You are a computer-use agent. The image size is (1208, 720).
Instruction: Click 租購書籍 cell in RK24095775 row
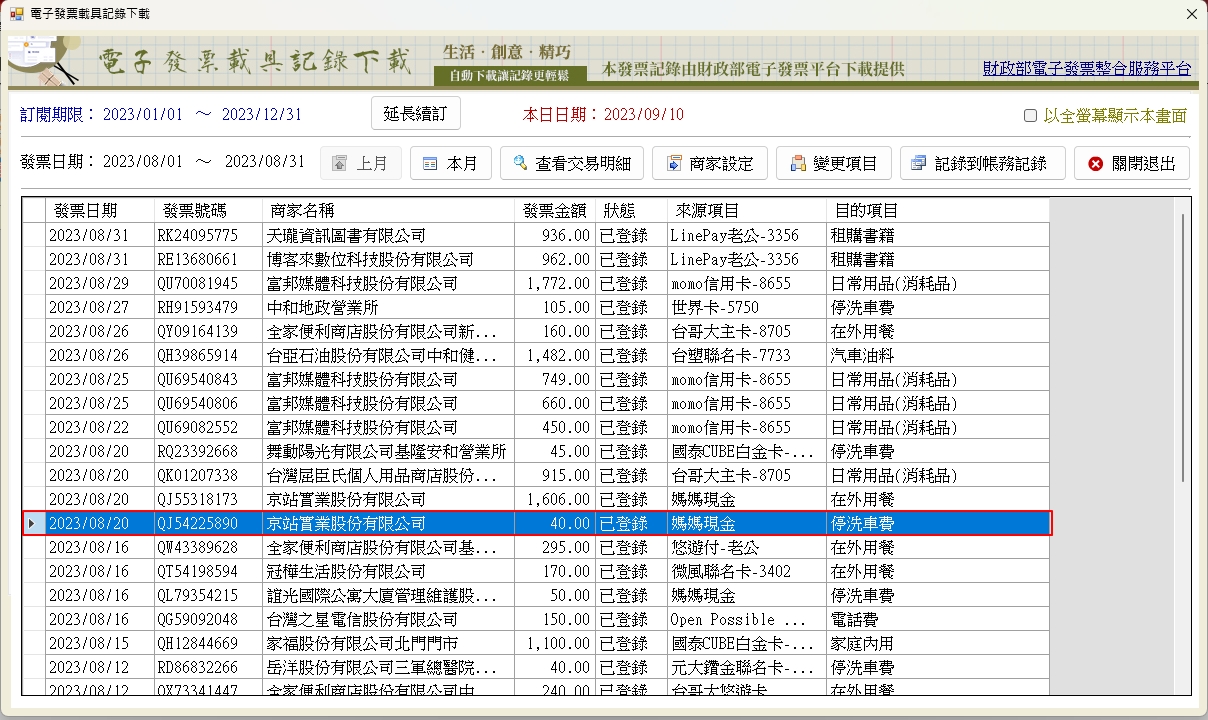click(x=938, y=236)
